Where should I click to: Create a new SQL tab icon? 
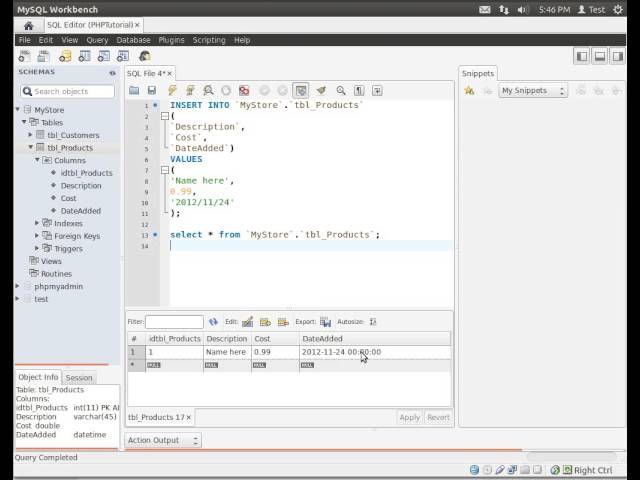click(x=24, y=56)
